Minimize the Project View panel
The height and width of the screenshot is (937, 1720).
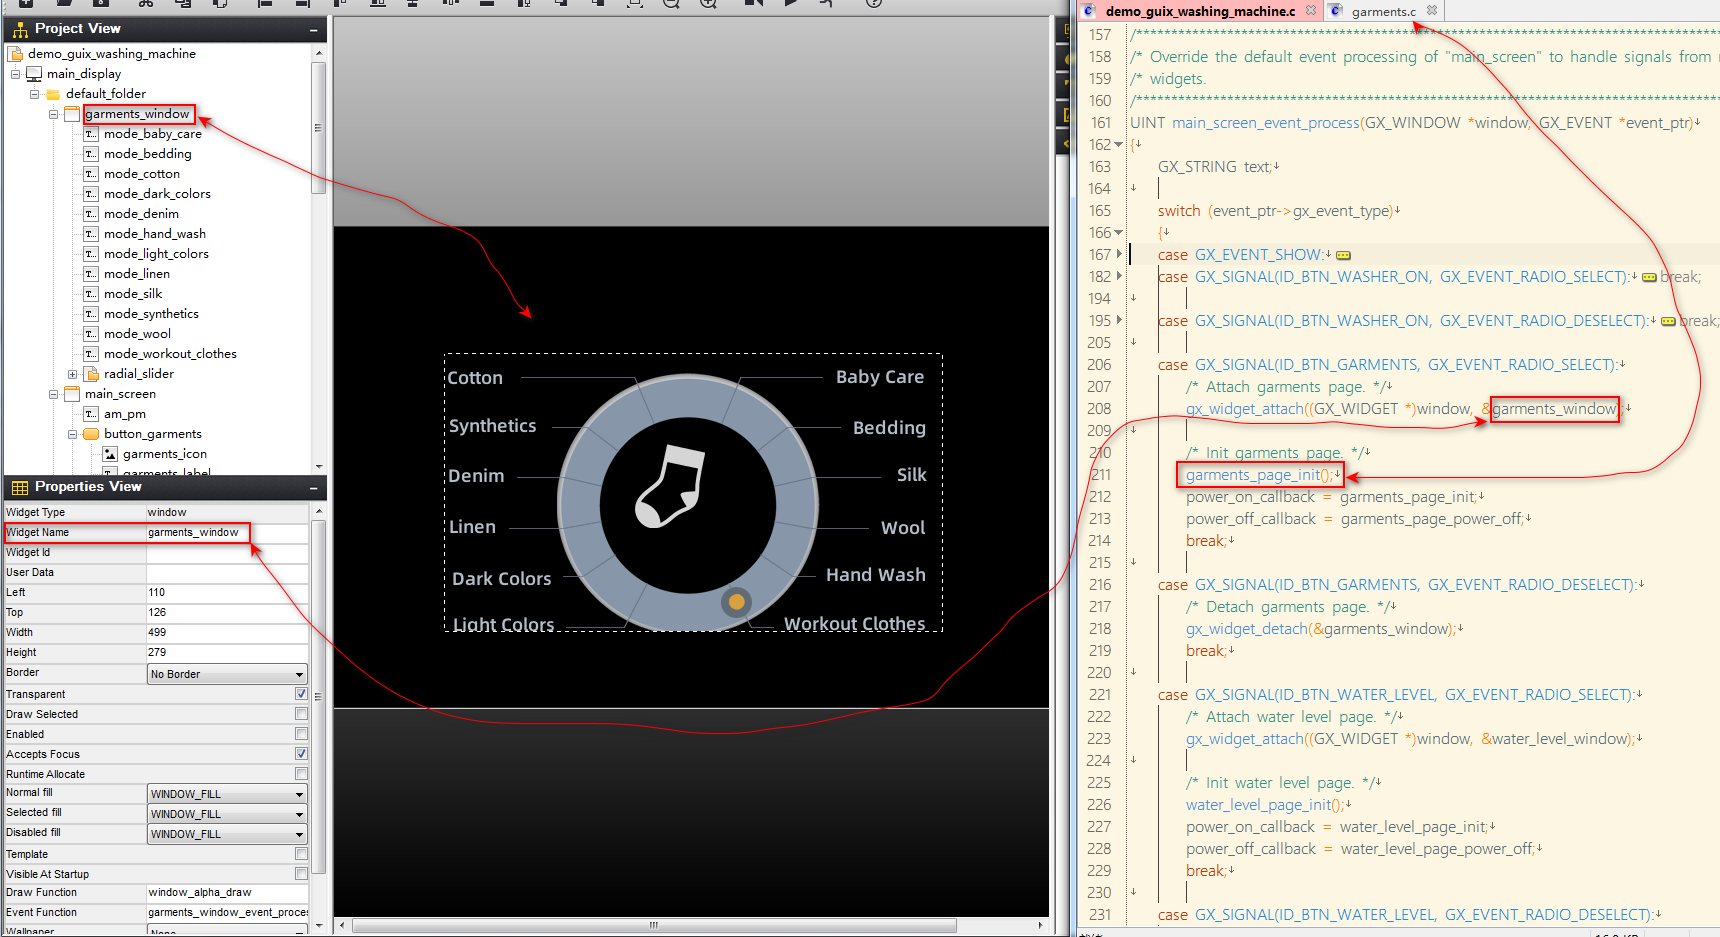tap(314, 30)
